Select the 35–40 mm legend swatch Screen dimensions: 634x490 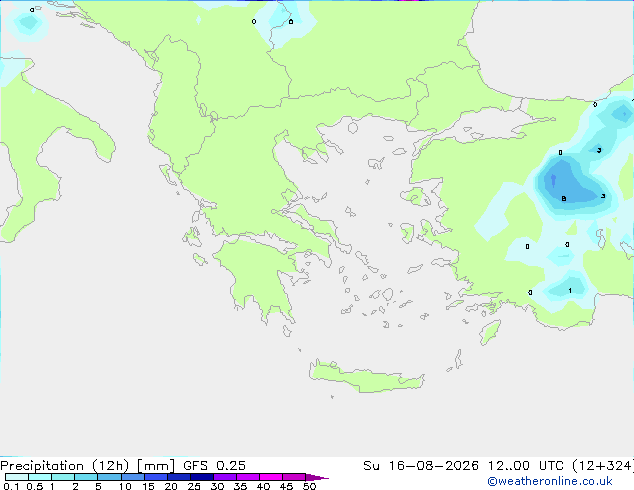coord(248,477)
